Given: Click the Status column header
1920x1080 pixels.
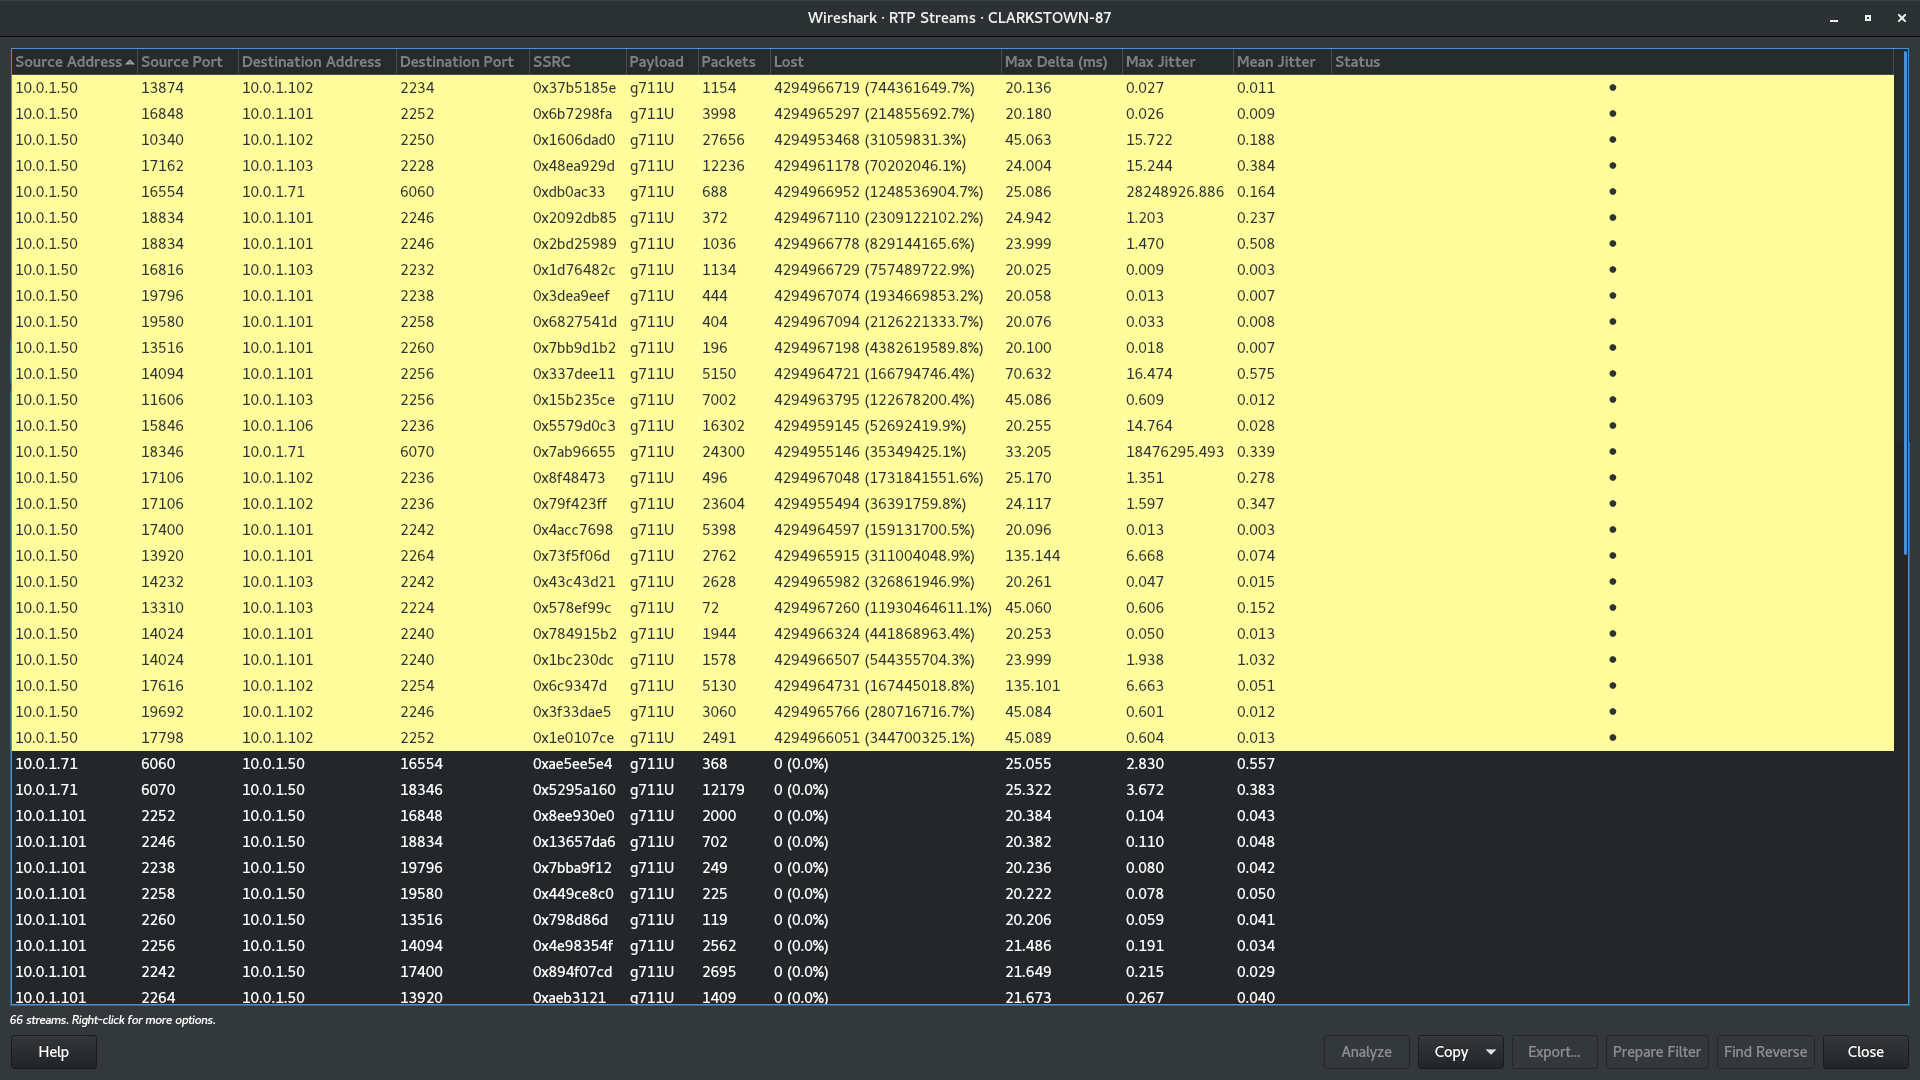Looking at the screenshot, I should tap(1612, 62).
